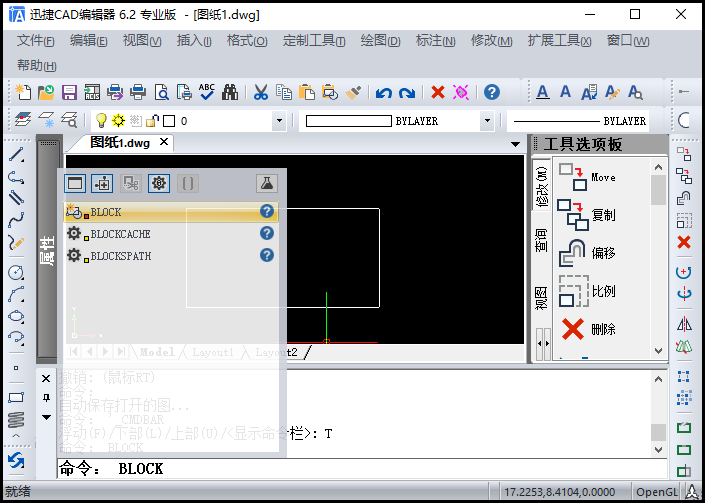Screen dimensions: 705x503
Task: Expand left toolbar overflow chevron
Action: point(16,435)
